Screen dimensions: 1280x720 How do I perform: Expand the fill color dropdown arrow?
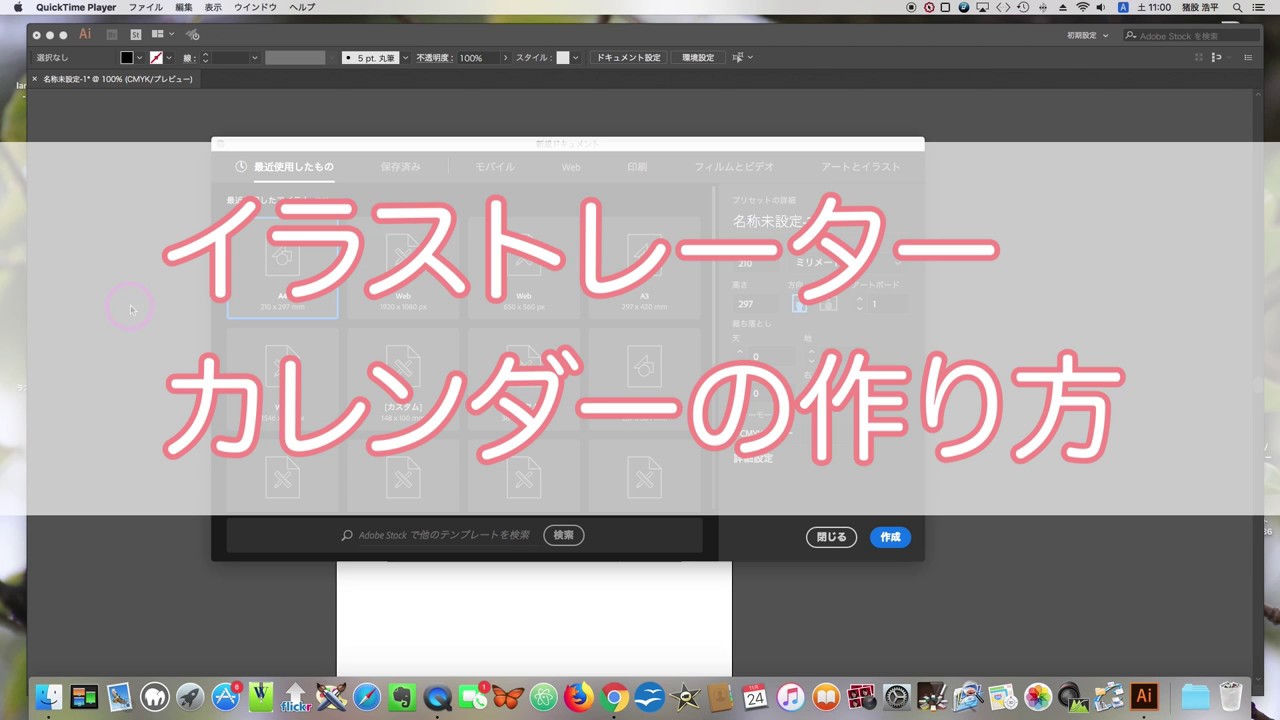tap(139, 58)
